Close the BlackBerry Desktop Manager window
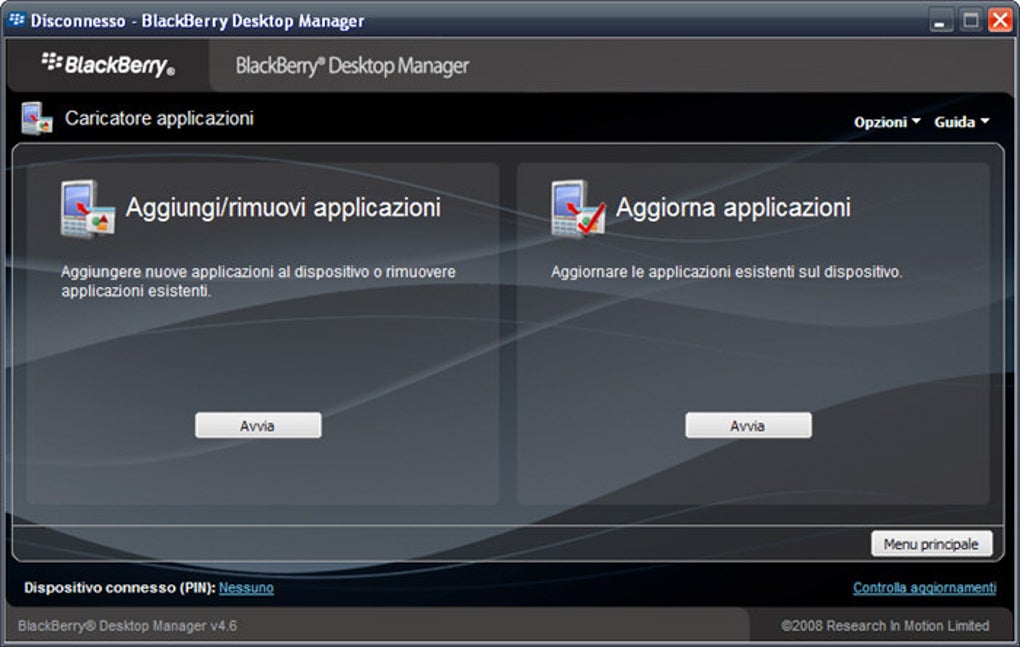The height and width of the screenshot is (647, 1020). pyautogui.click(x=1000, y=20)
